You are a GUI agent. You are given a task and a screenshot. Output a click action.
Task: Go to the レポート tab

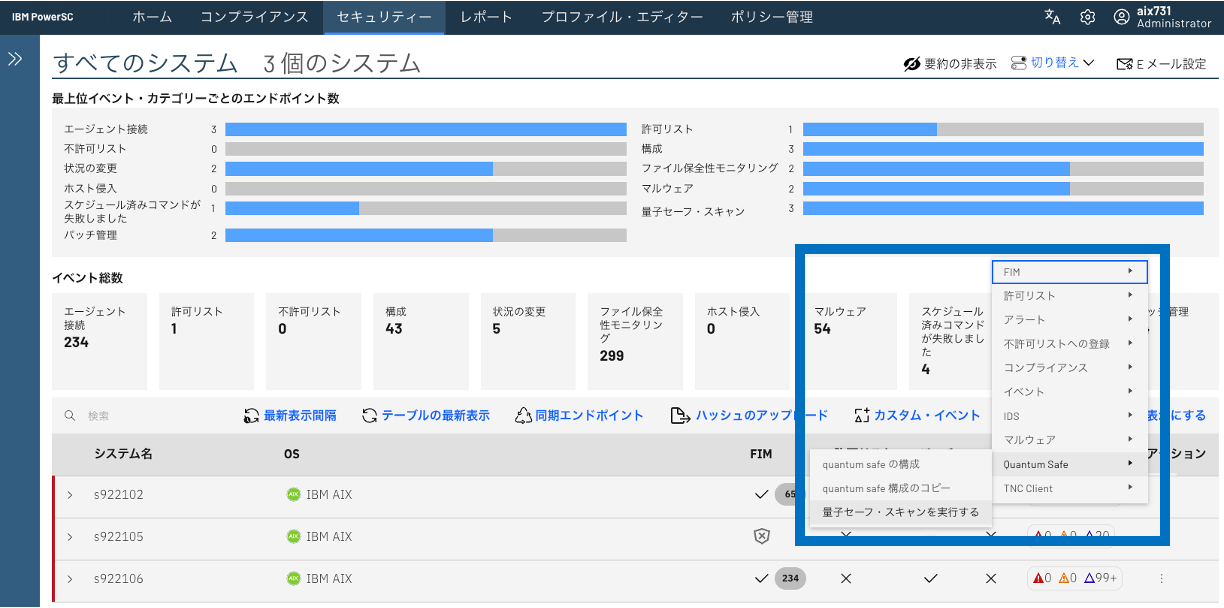(x=486, y=17)
